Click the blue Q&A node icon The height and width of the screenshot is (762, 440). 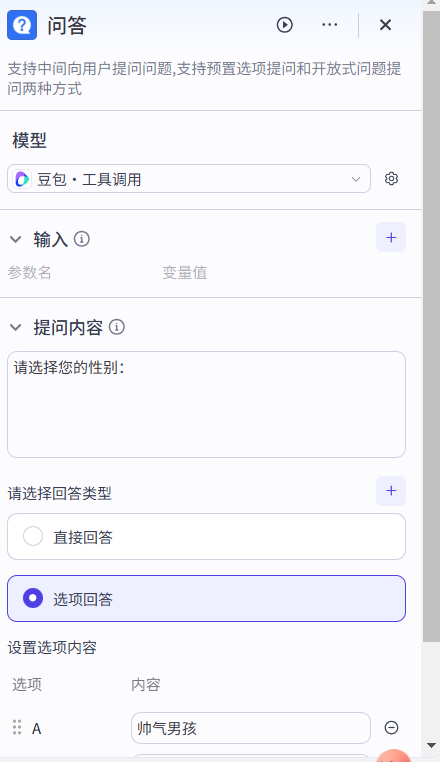point(22,25)
